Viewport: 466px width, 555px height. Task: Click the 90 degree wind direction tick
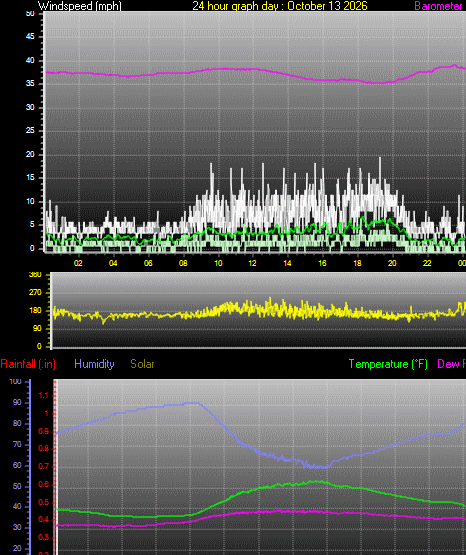coord(37,328)
